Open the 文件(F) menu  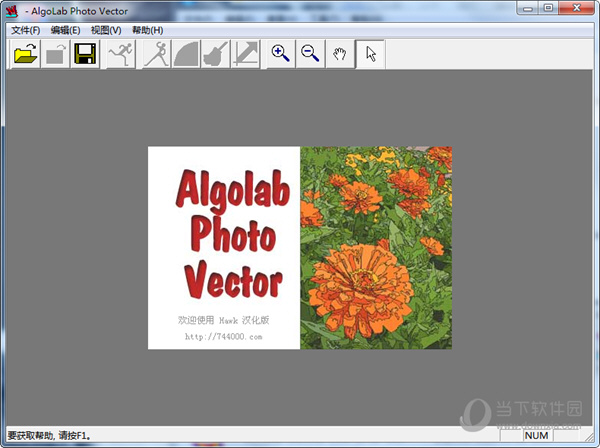point(25,30)
